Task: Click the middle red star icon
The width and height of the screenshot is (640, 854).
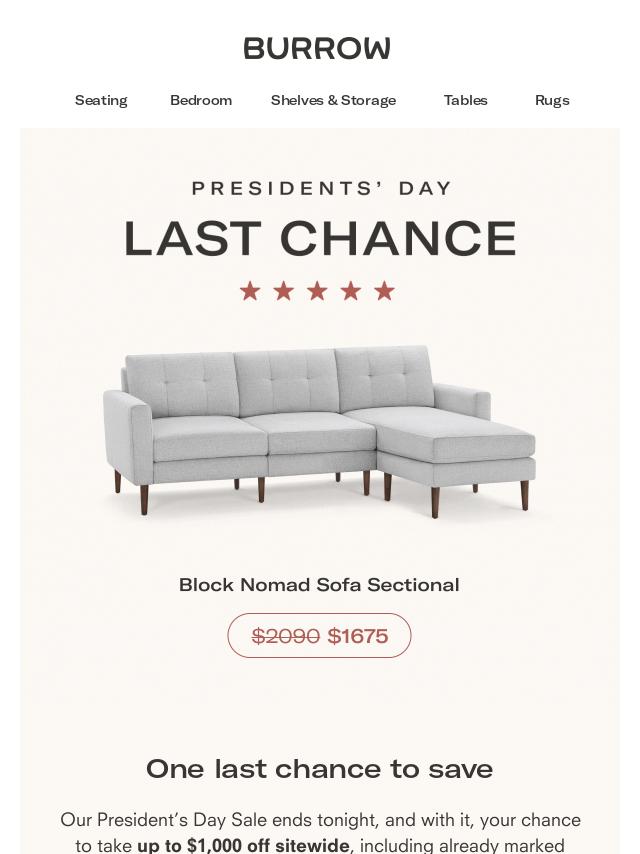Action: (318, 291)
